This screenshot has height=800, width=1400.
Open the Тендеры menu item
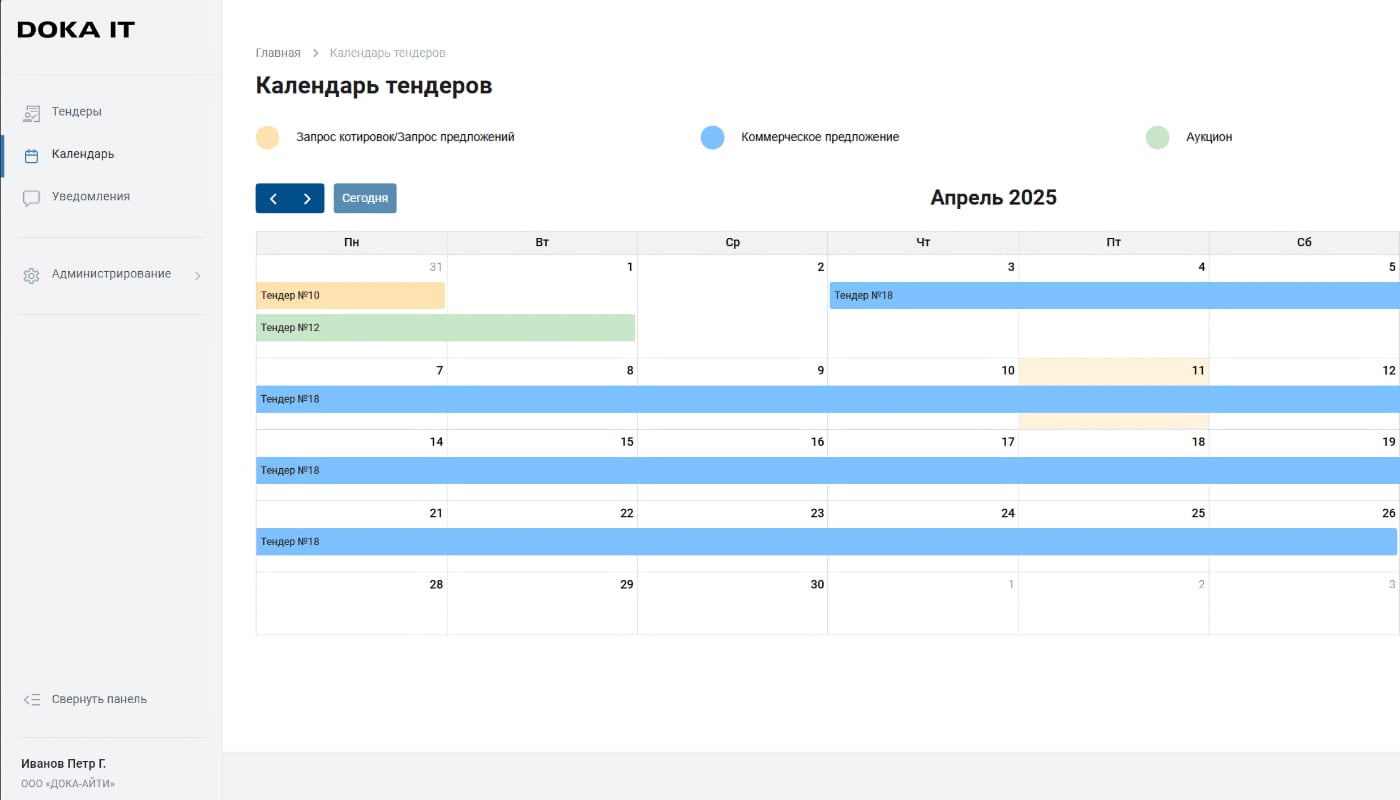point(77,112)
